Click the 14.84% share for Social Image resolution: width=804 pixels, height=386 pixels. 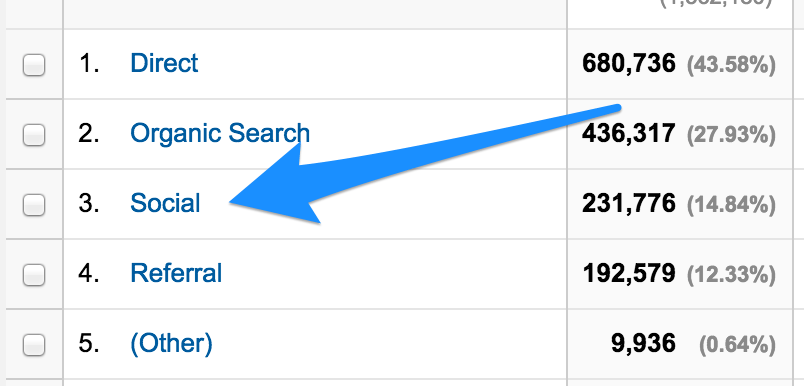(x=731, y=206)
